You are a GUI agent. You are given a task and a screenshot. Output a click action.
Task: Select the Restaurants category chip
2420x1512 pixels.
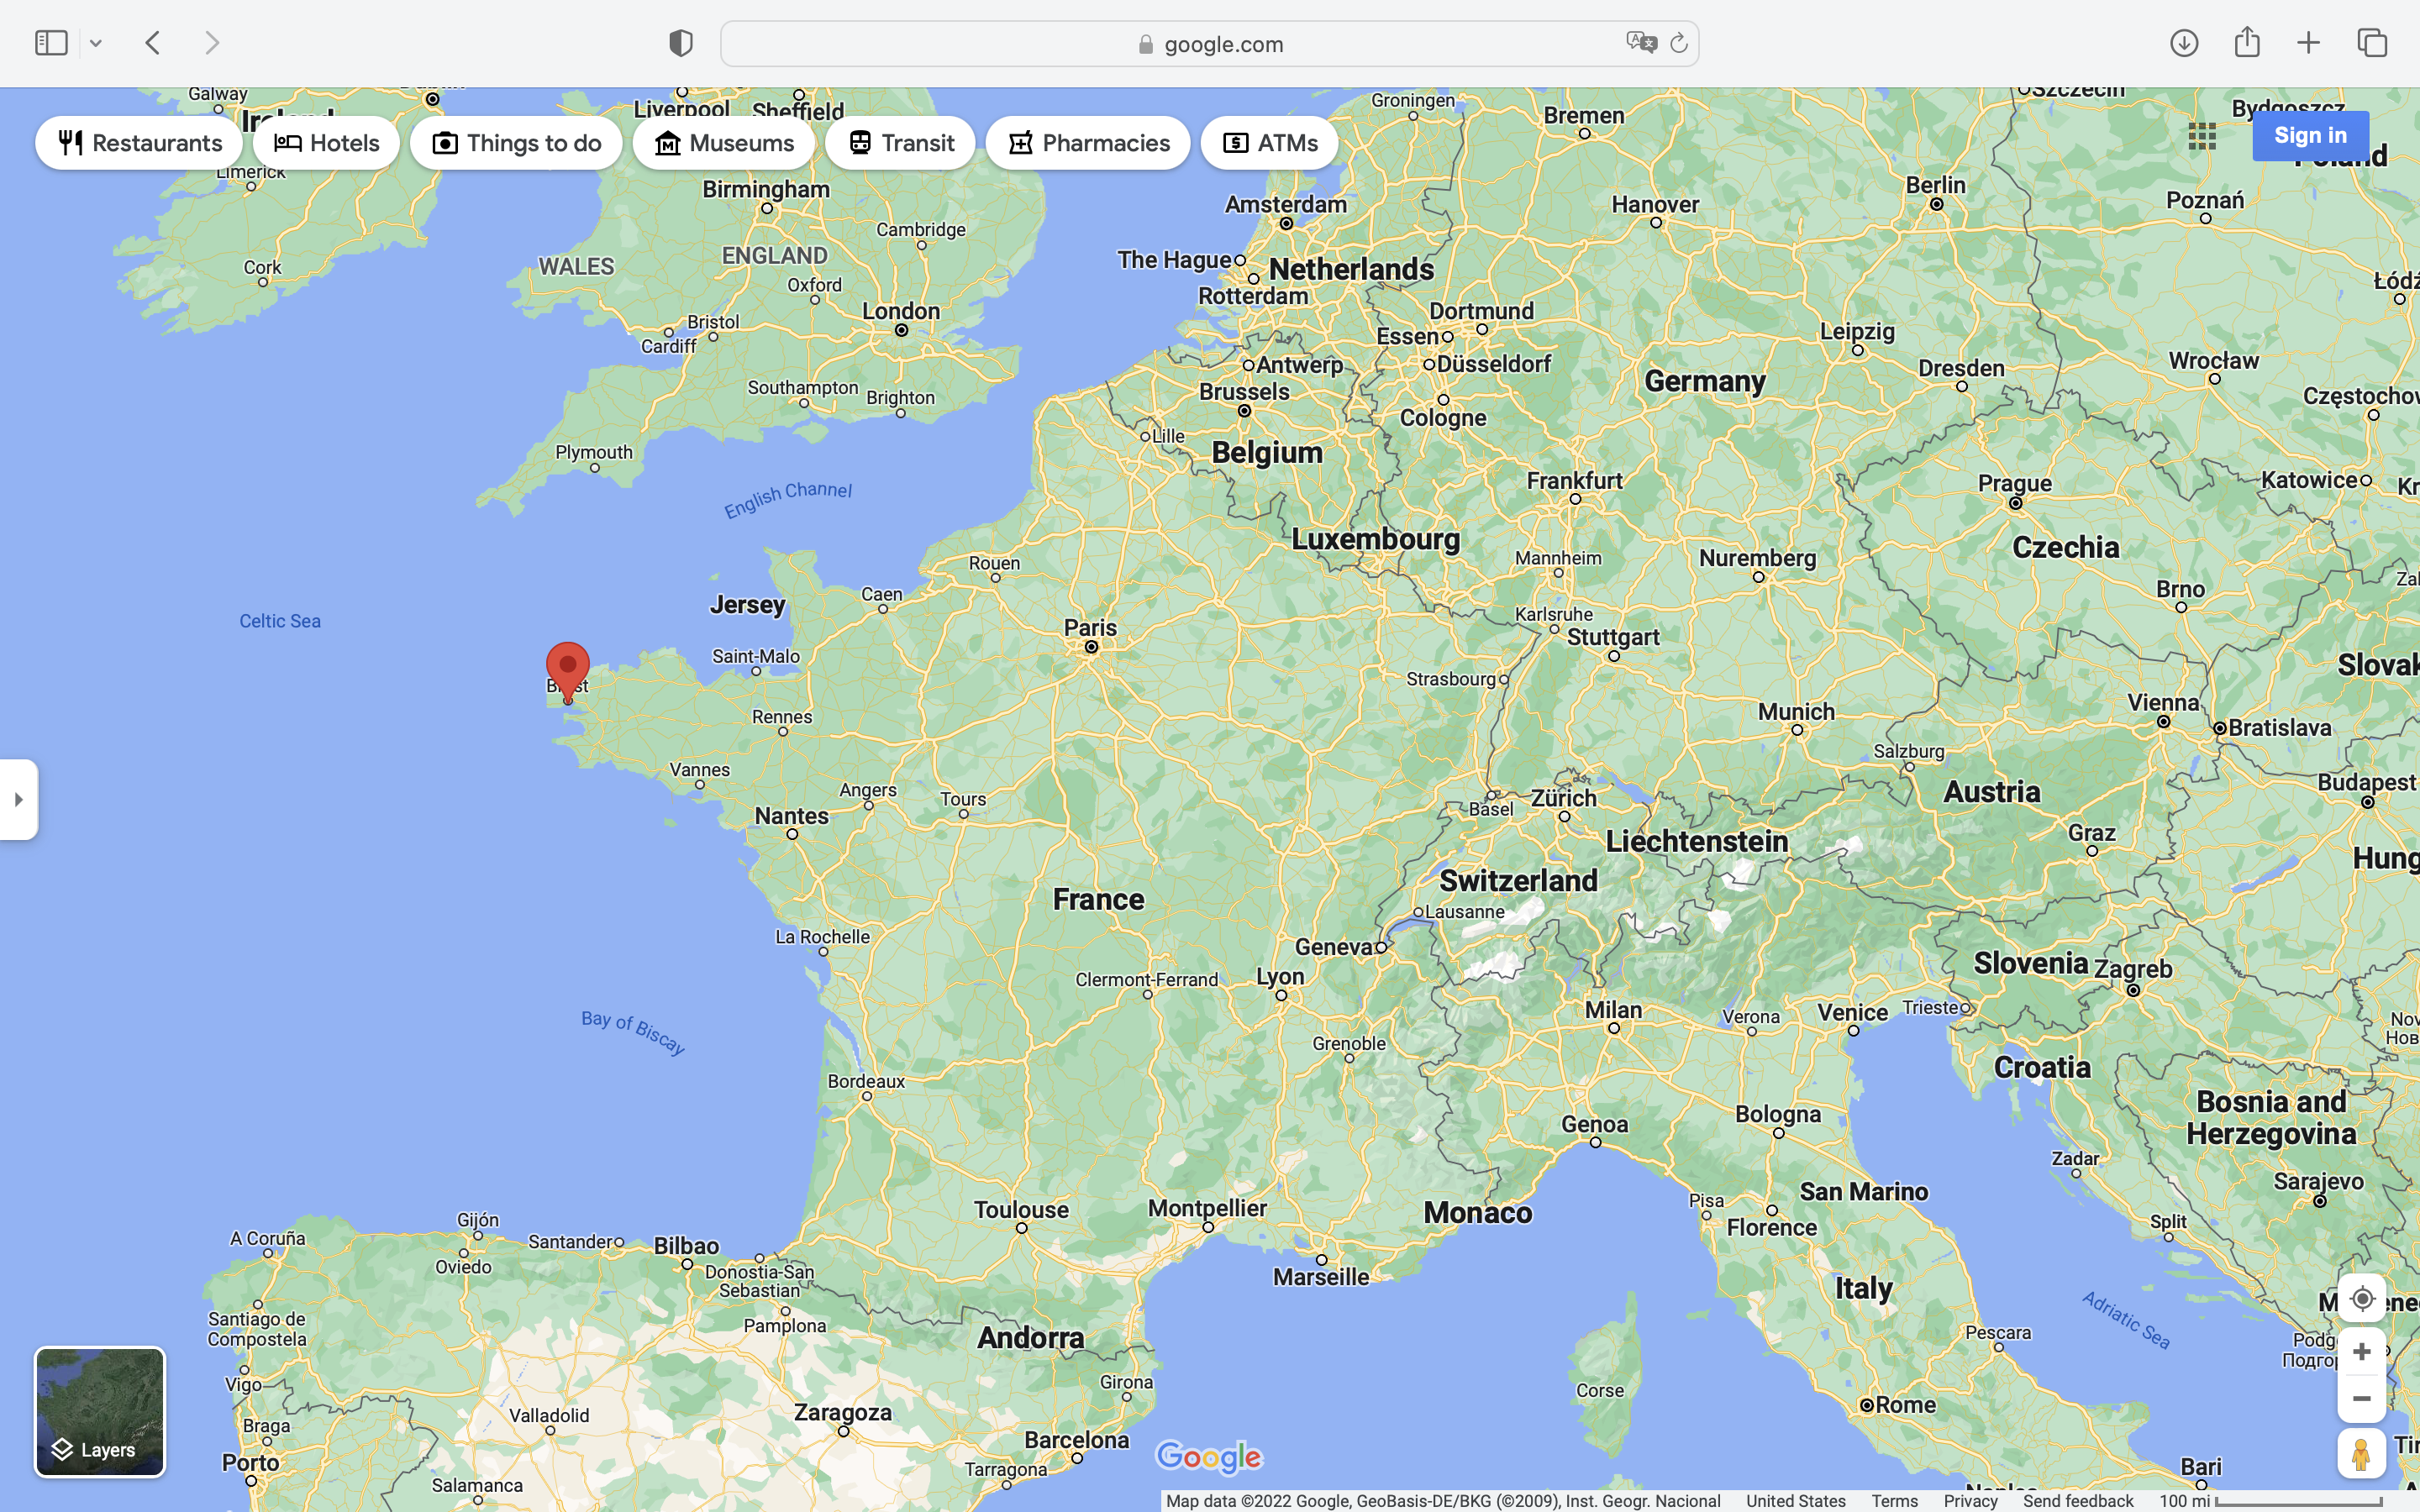139,143
